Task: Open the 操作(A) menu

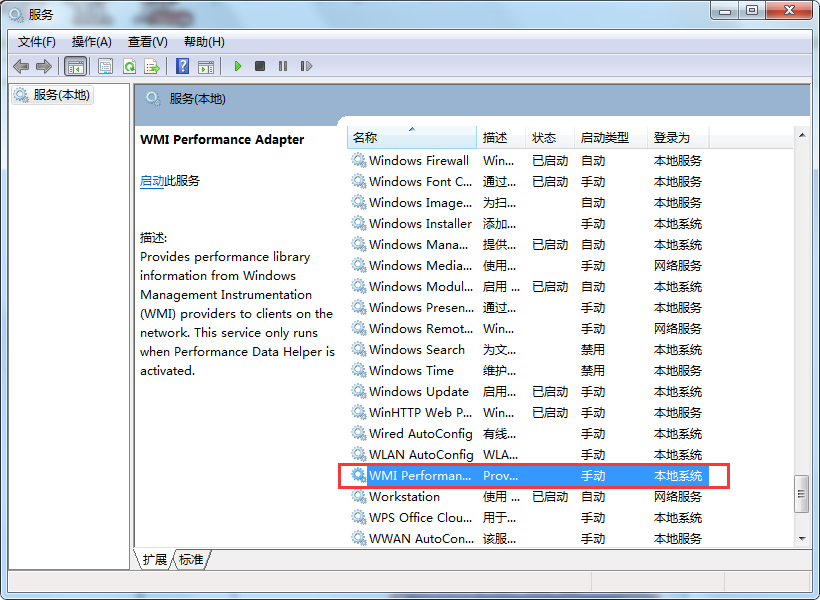Action: tap(92, 42)
